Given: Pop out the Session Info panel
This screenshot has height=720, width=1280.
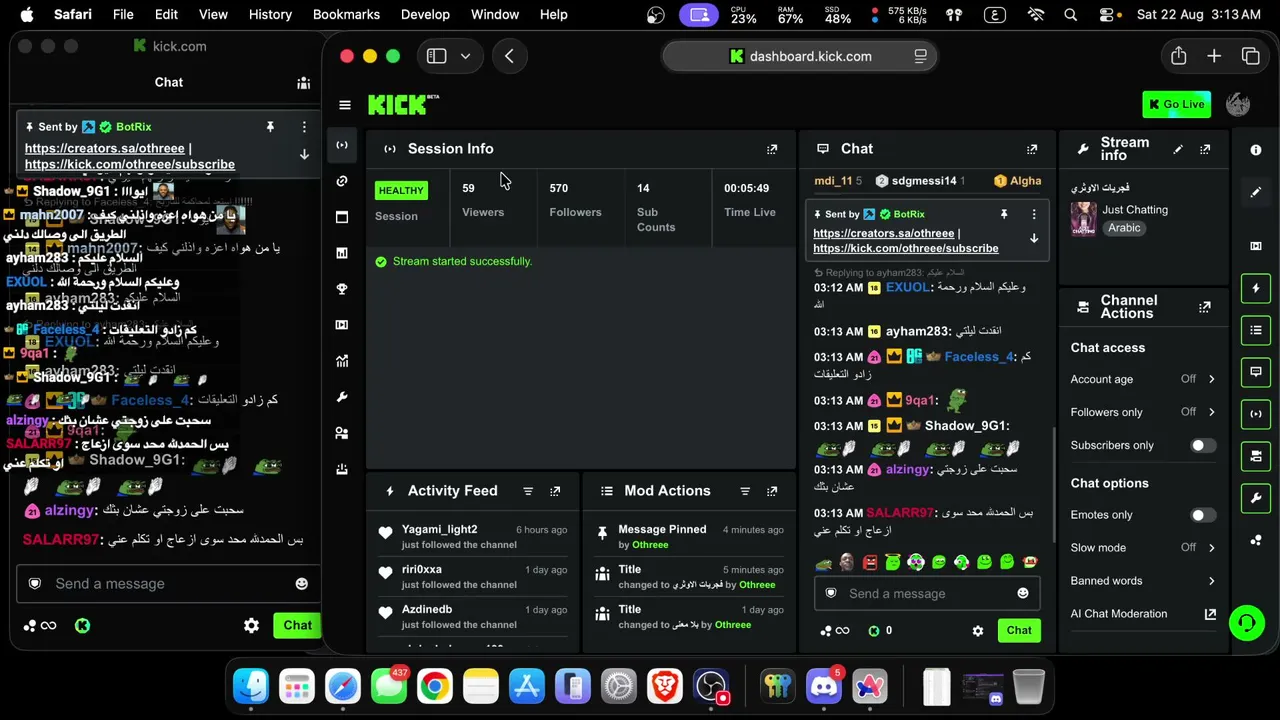Looking at the screenshot, I should pyautogui.click(x=772, y=149).
